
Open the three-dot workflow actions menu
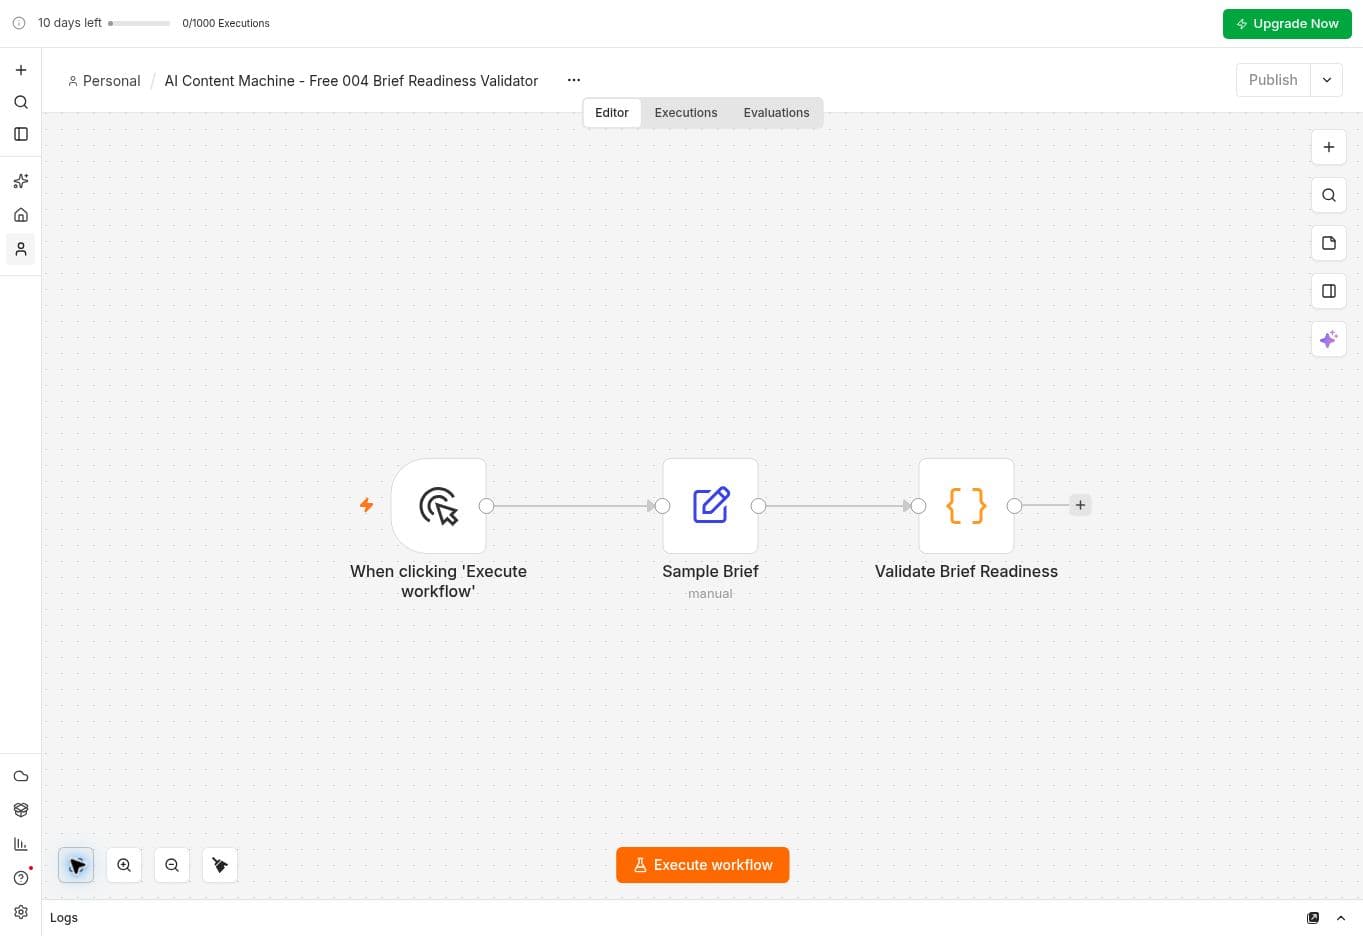574,80
